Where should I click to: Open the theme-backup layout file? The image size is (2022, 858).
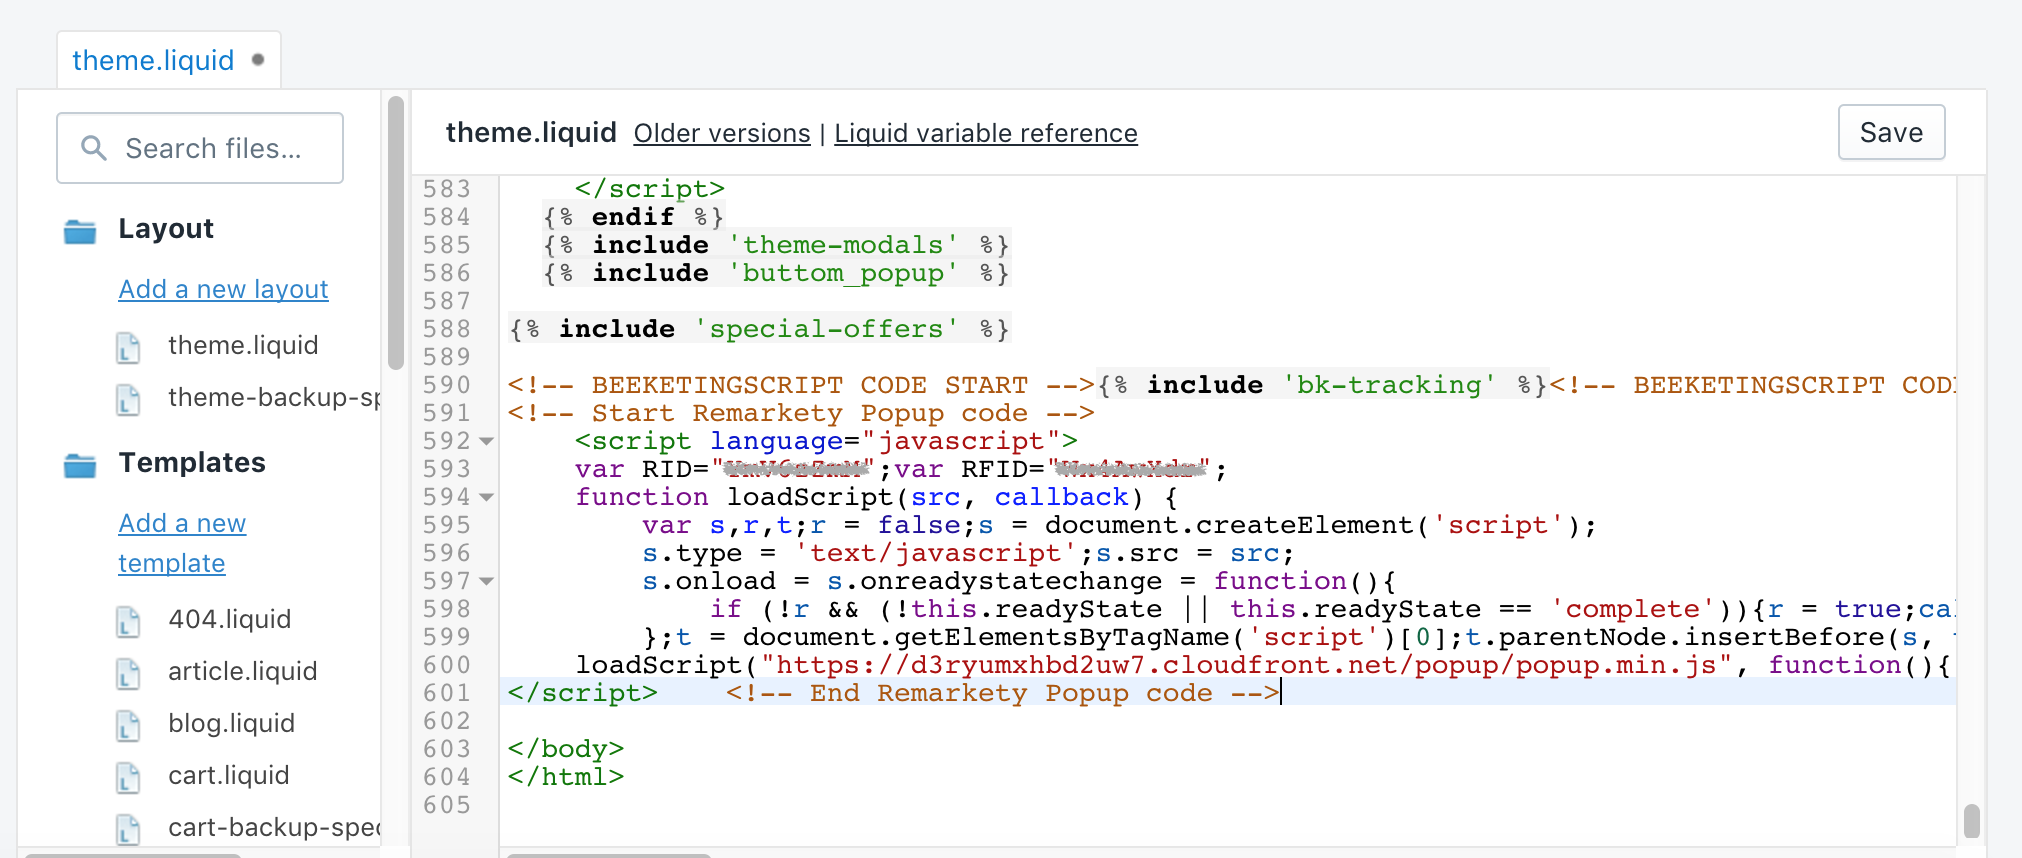click(x=274, y=397)
